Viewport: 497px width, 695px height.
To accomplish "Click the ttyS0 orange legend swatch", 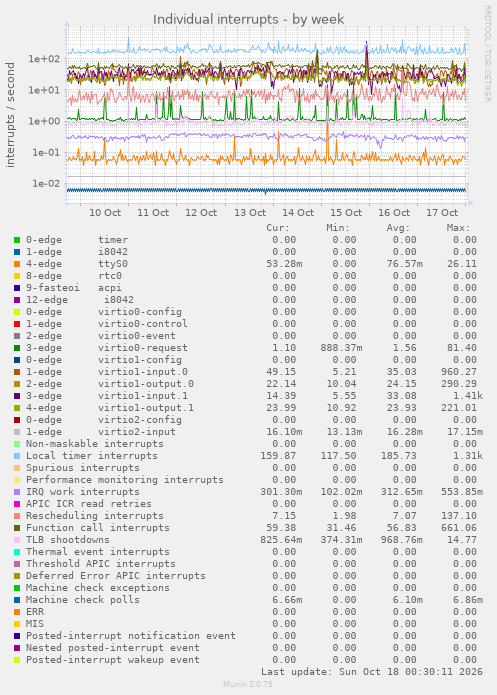I will pos(17,264).
